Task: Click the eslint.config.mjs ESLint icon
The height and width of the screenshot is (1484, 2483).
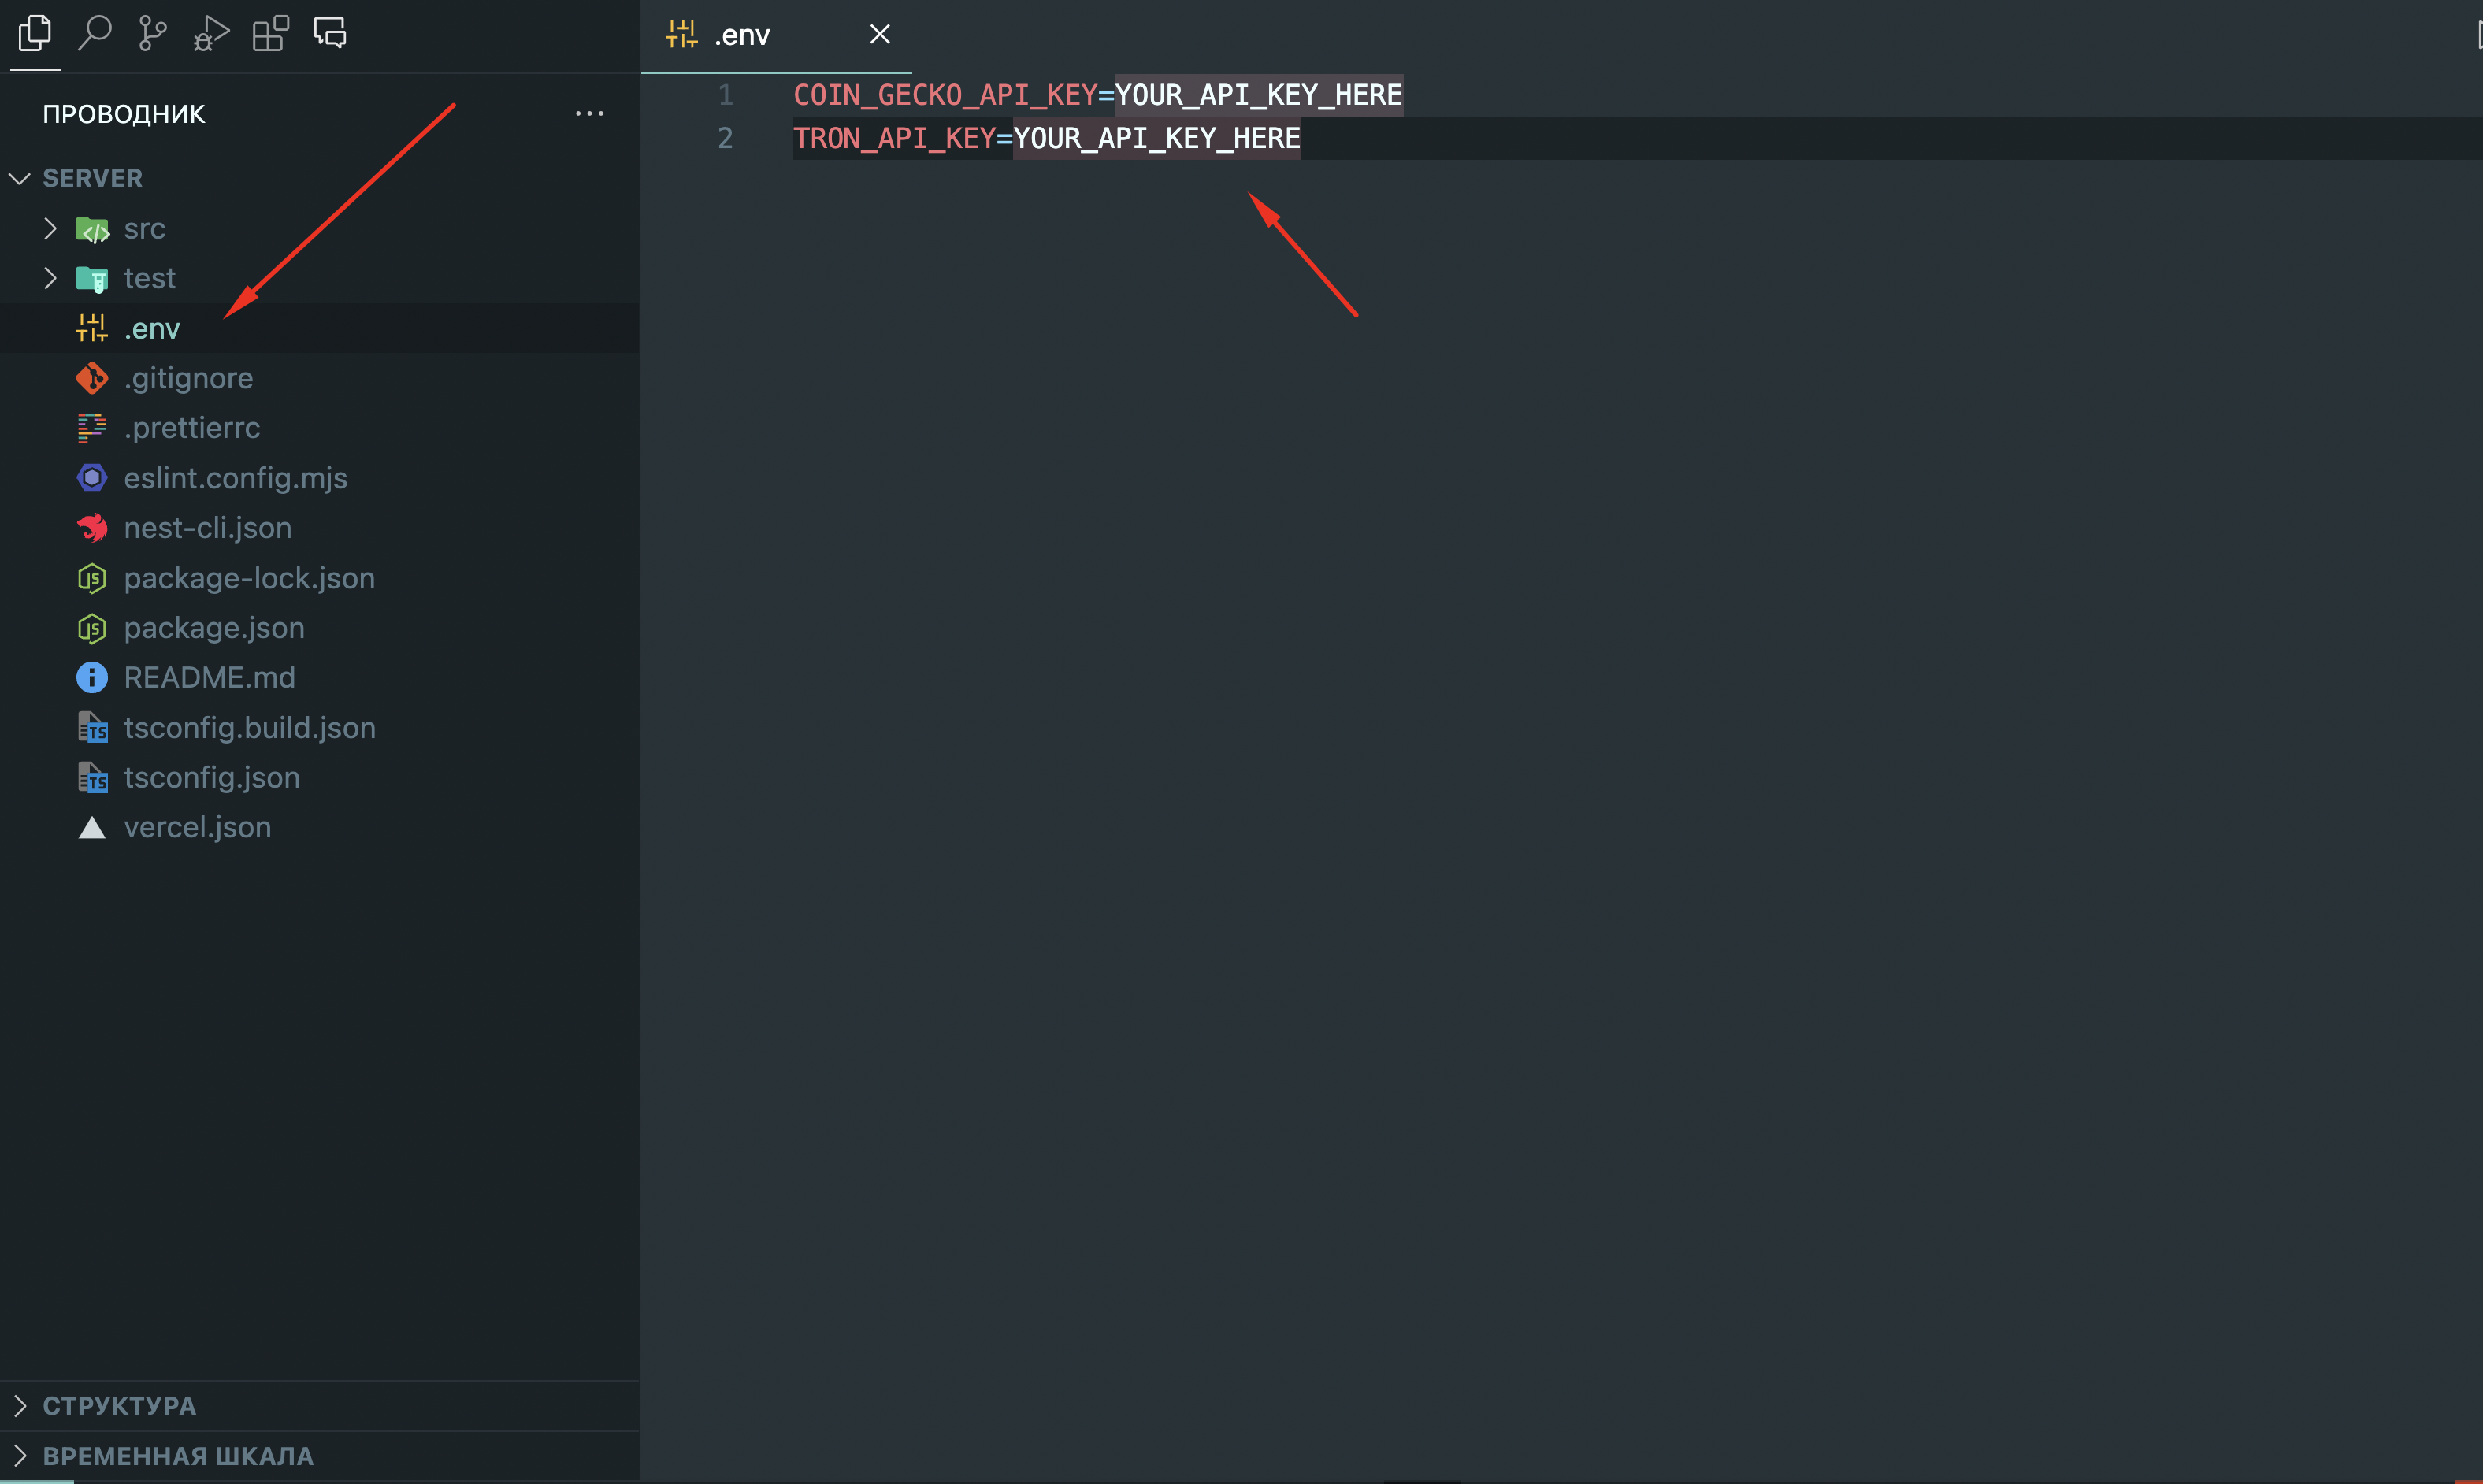Action: tap(92, 478)
